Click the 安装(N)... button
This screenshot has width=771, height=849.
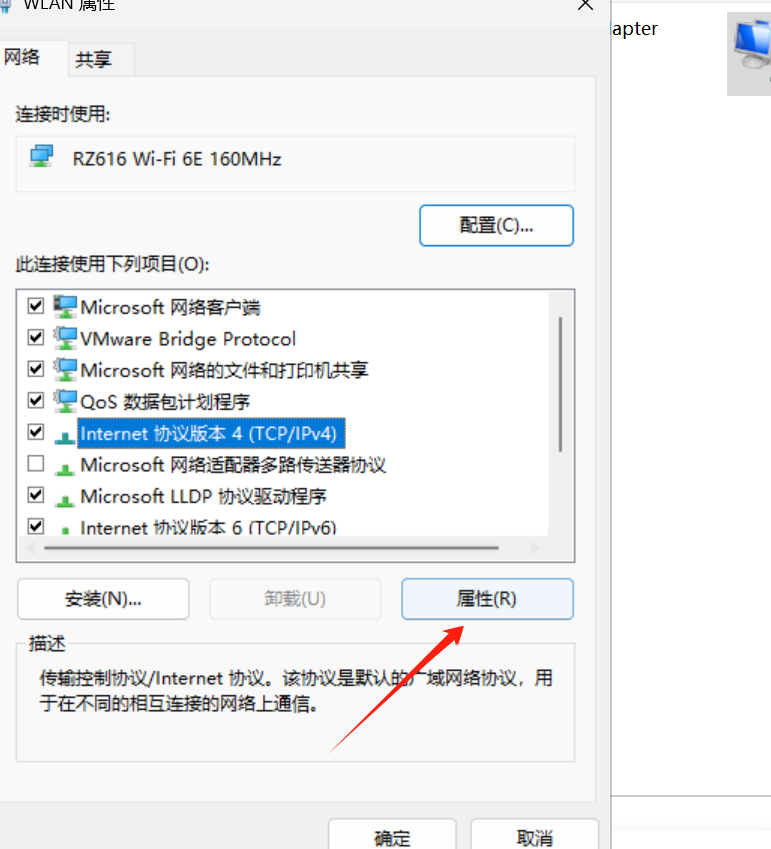103,599
